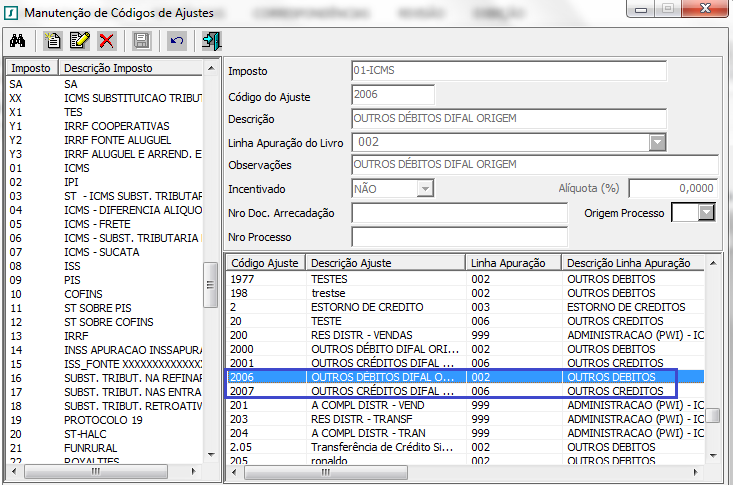The height and width of the screenshot is (485, 733).
Task: Click the binoculars search icon
Action: coord(17,41)
